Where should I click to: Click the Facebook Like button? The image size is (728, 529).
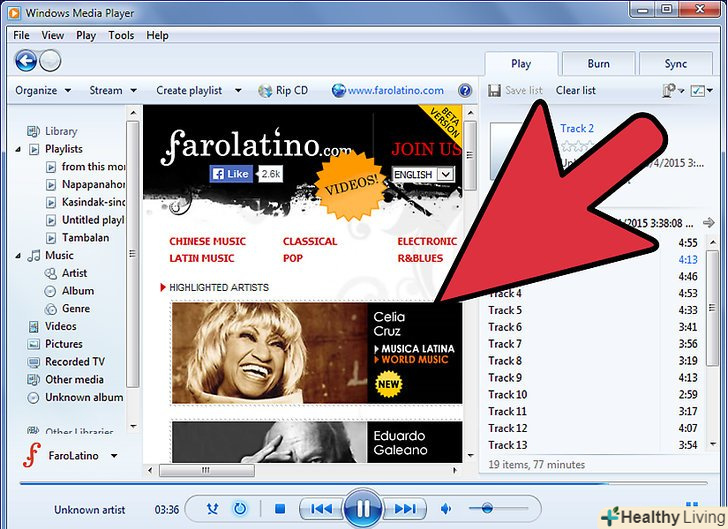coord(231,173)
